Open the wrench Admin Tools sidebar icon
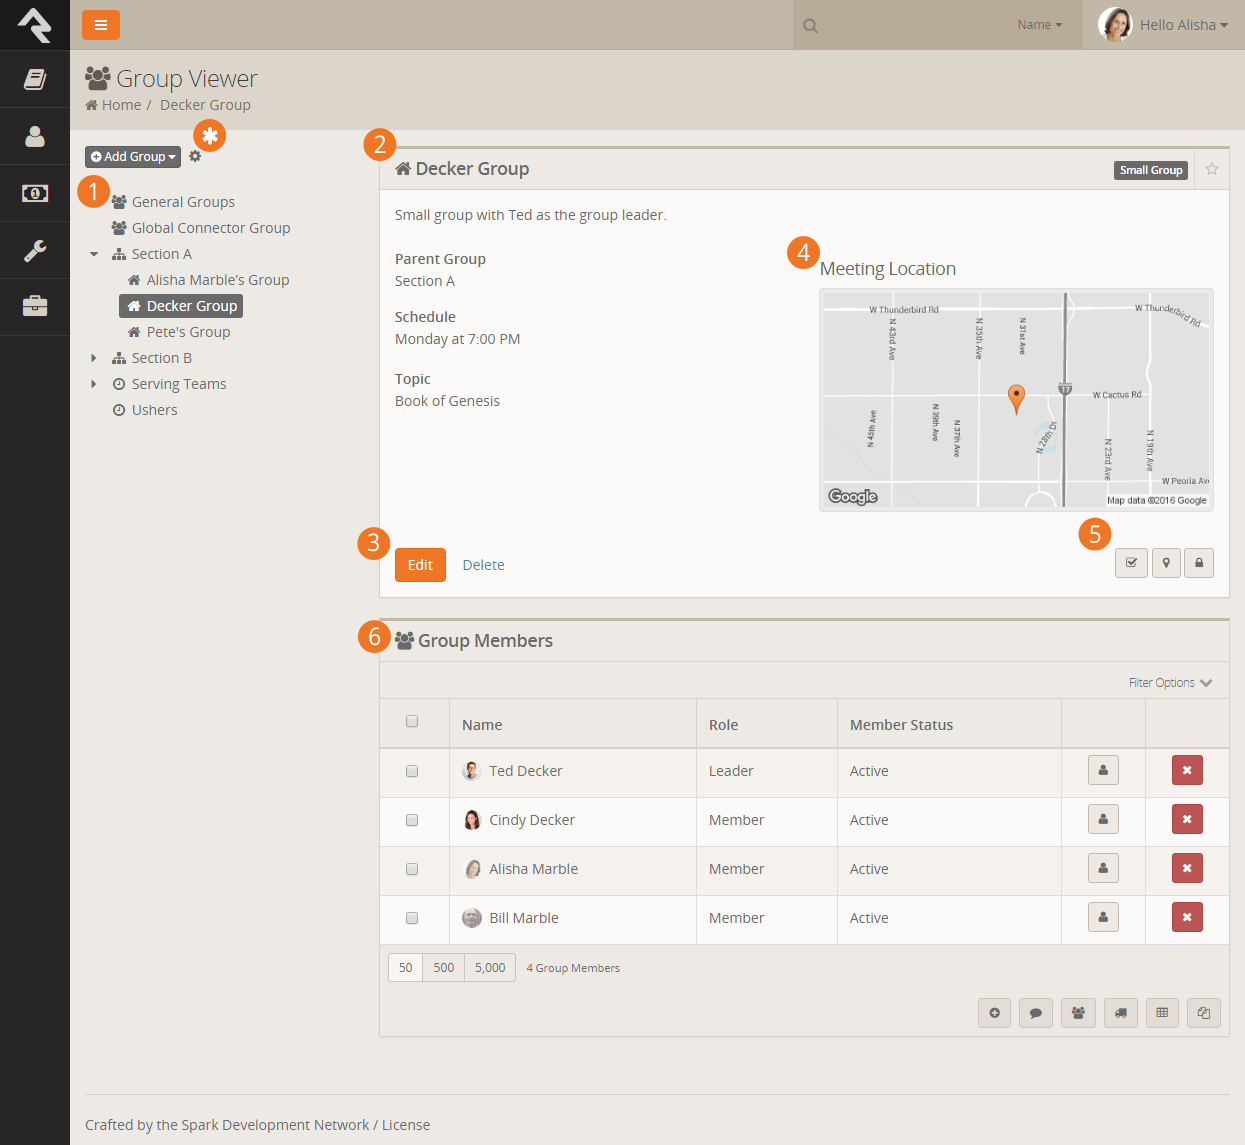Screen dimensions: 1245x1145 click(x=35, y=250)
